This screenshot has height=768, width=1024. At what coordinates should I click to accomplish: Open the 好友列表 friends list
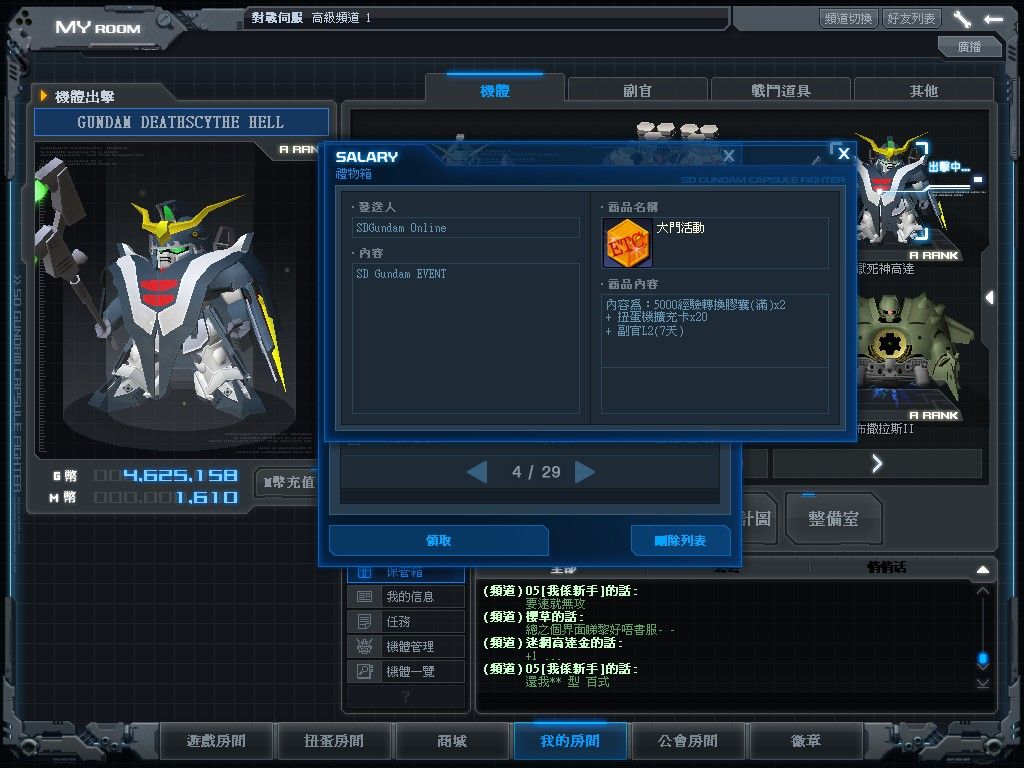[911, 18]
